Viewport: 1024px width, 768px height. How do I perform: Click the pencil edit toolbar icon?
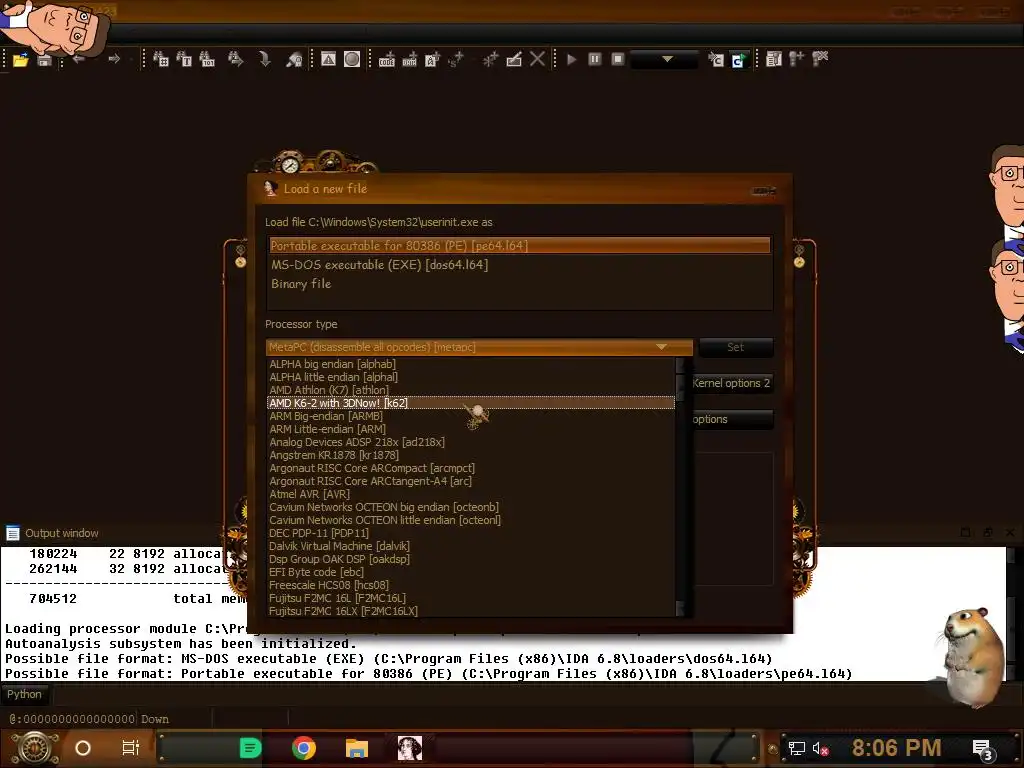pos(514,59)
